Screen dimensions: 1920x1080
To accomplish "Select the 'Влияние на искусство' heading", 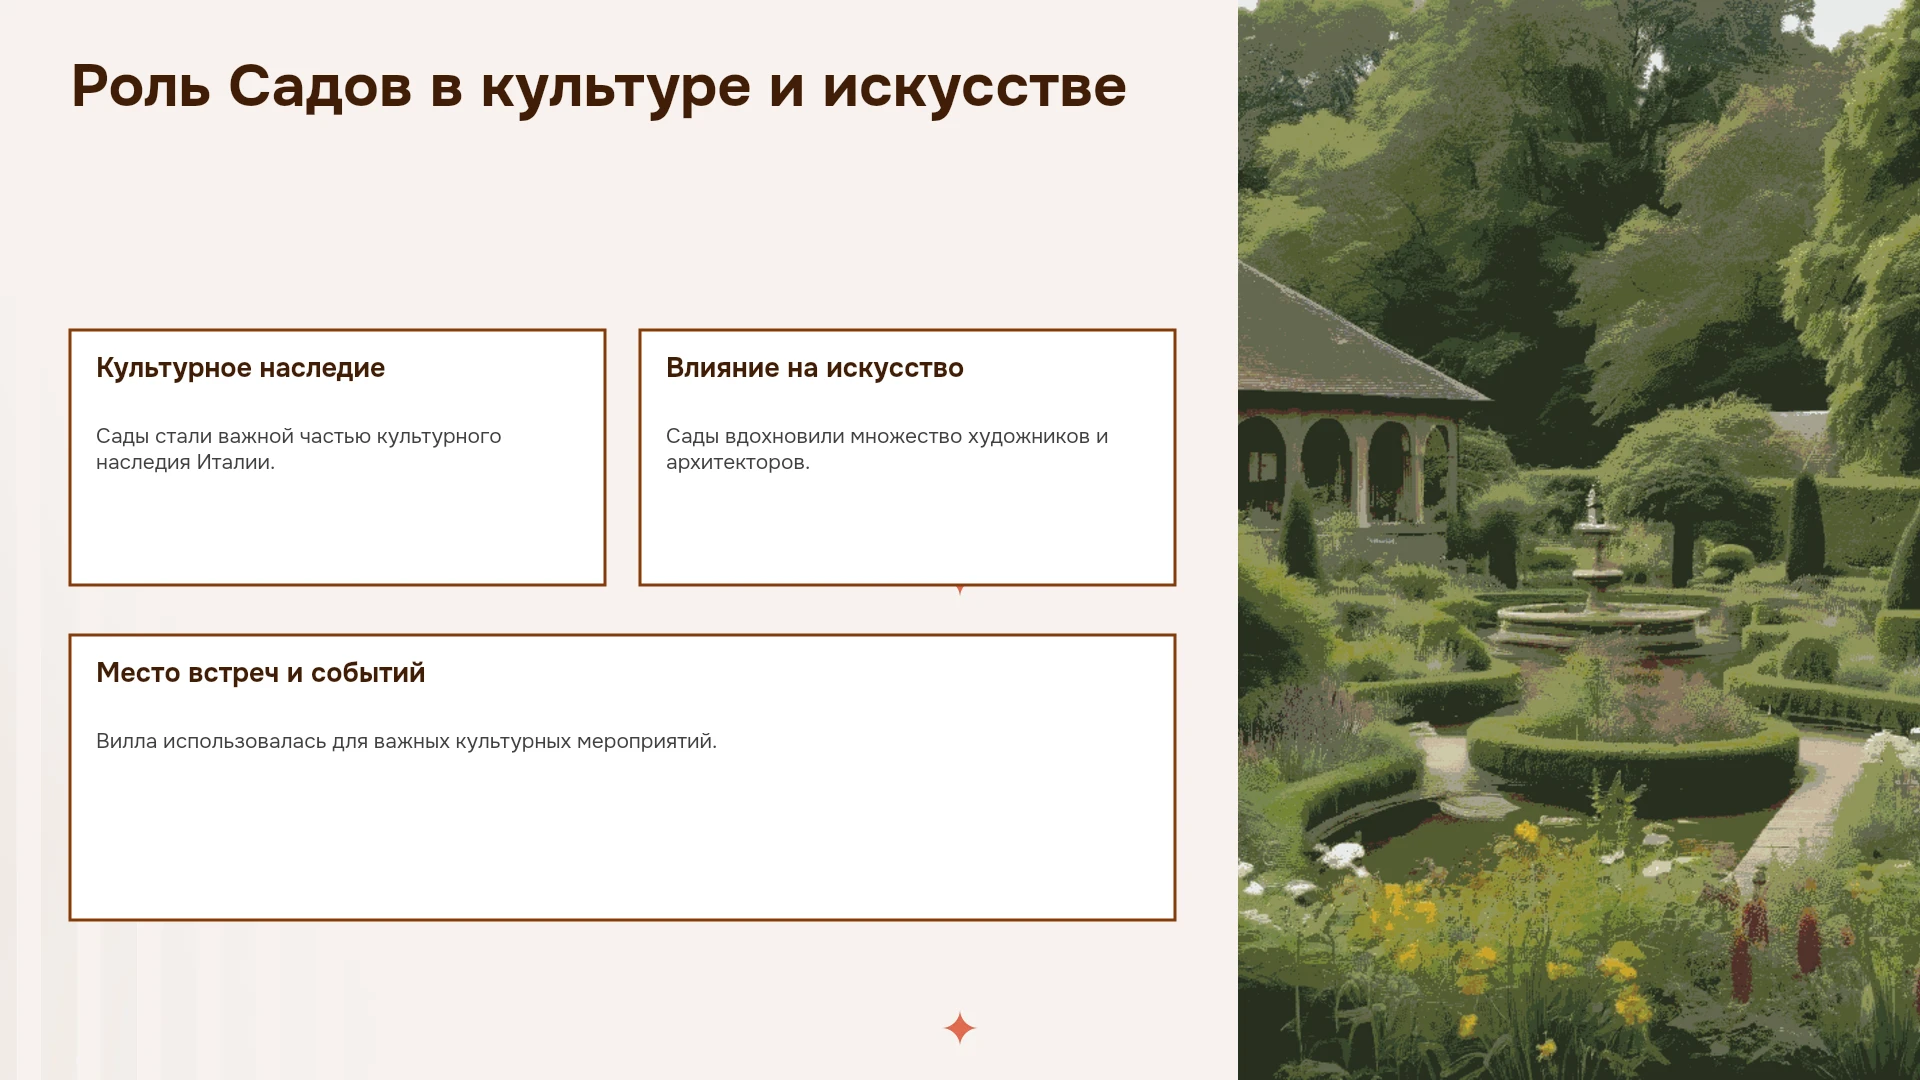I will point(815,368).
